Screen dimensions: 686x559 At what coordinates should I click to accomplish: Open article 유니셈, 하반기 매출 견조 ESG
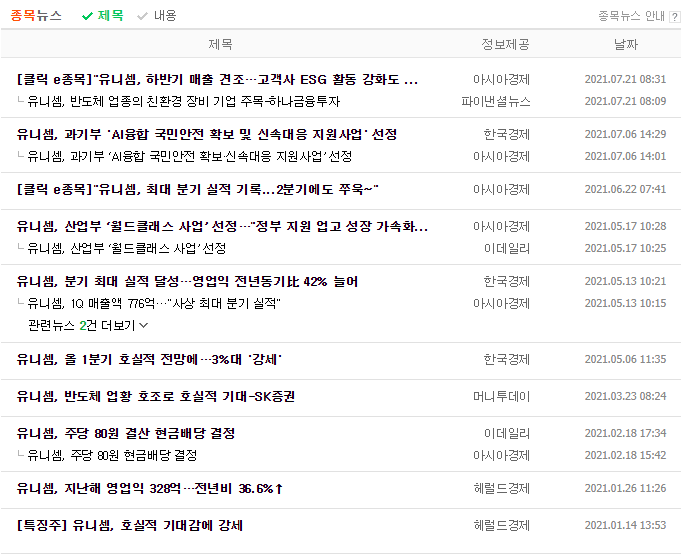[217, 80]
